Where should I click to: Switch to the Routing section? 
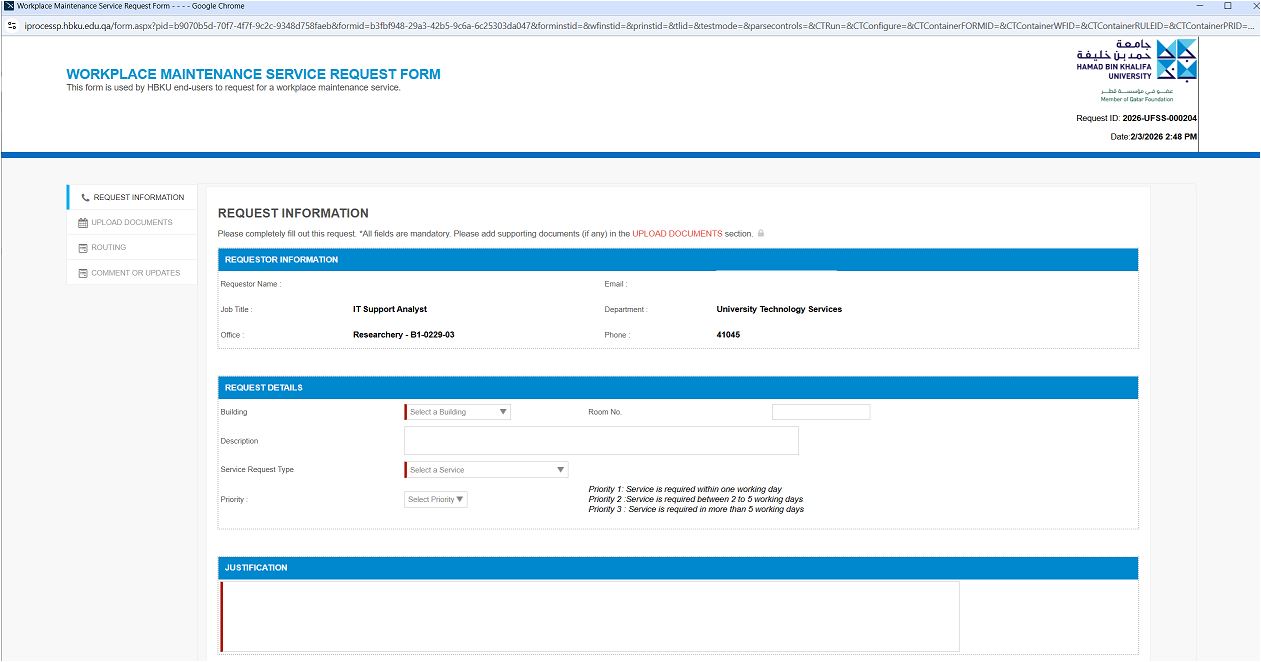(x=108, y=248)
